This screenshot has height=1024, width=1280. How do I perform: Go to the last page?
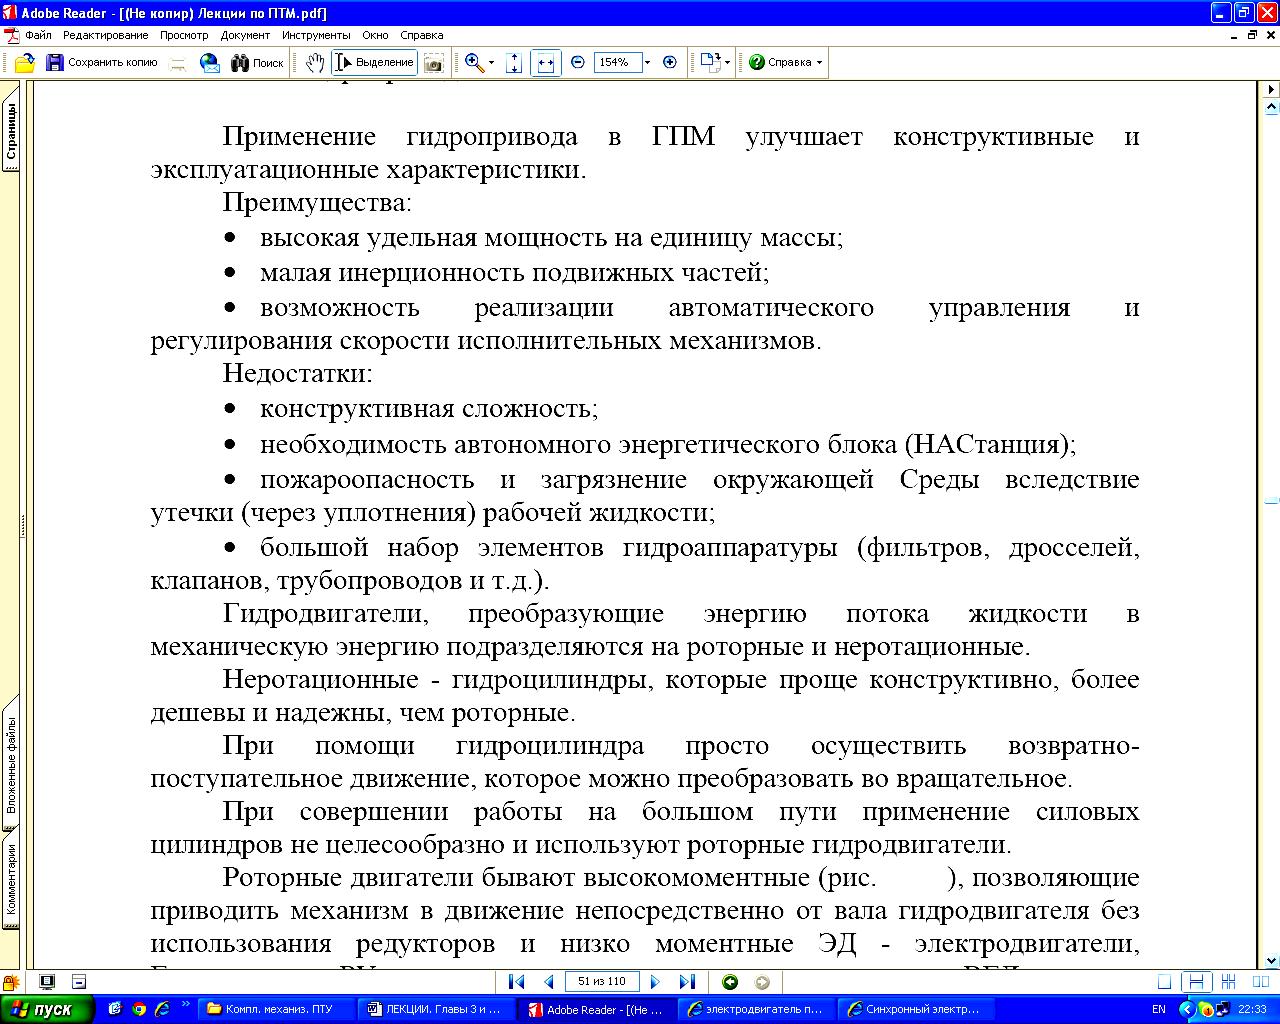687,982
